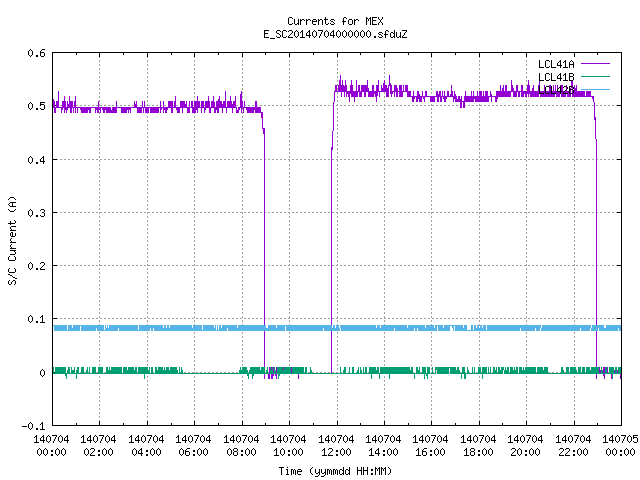
Task: Click the 140704 02:00 x-axis tick label
Action: tap(98, 445)
